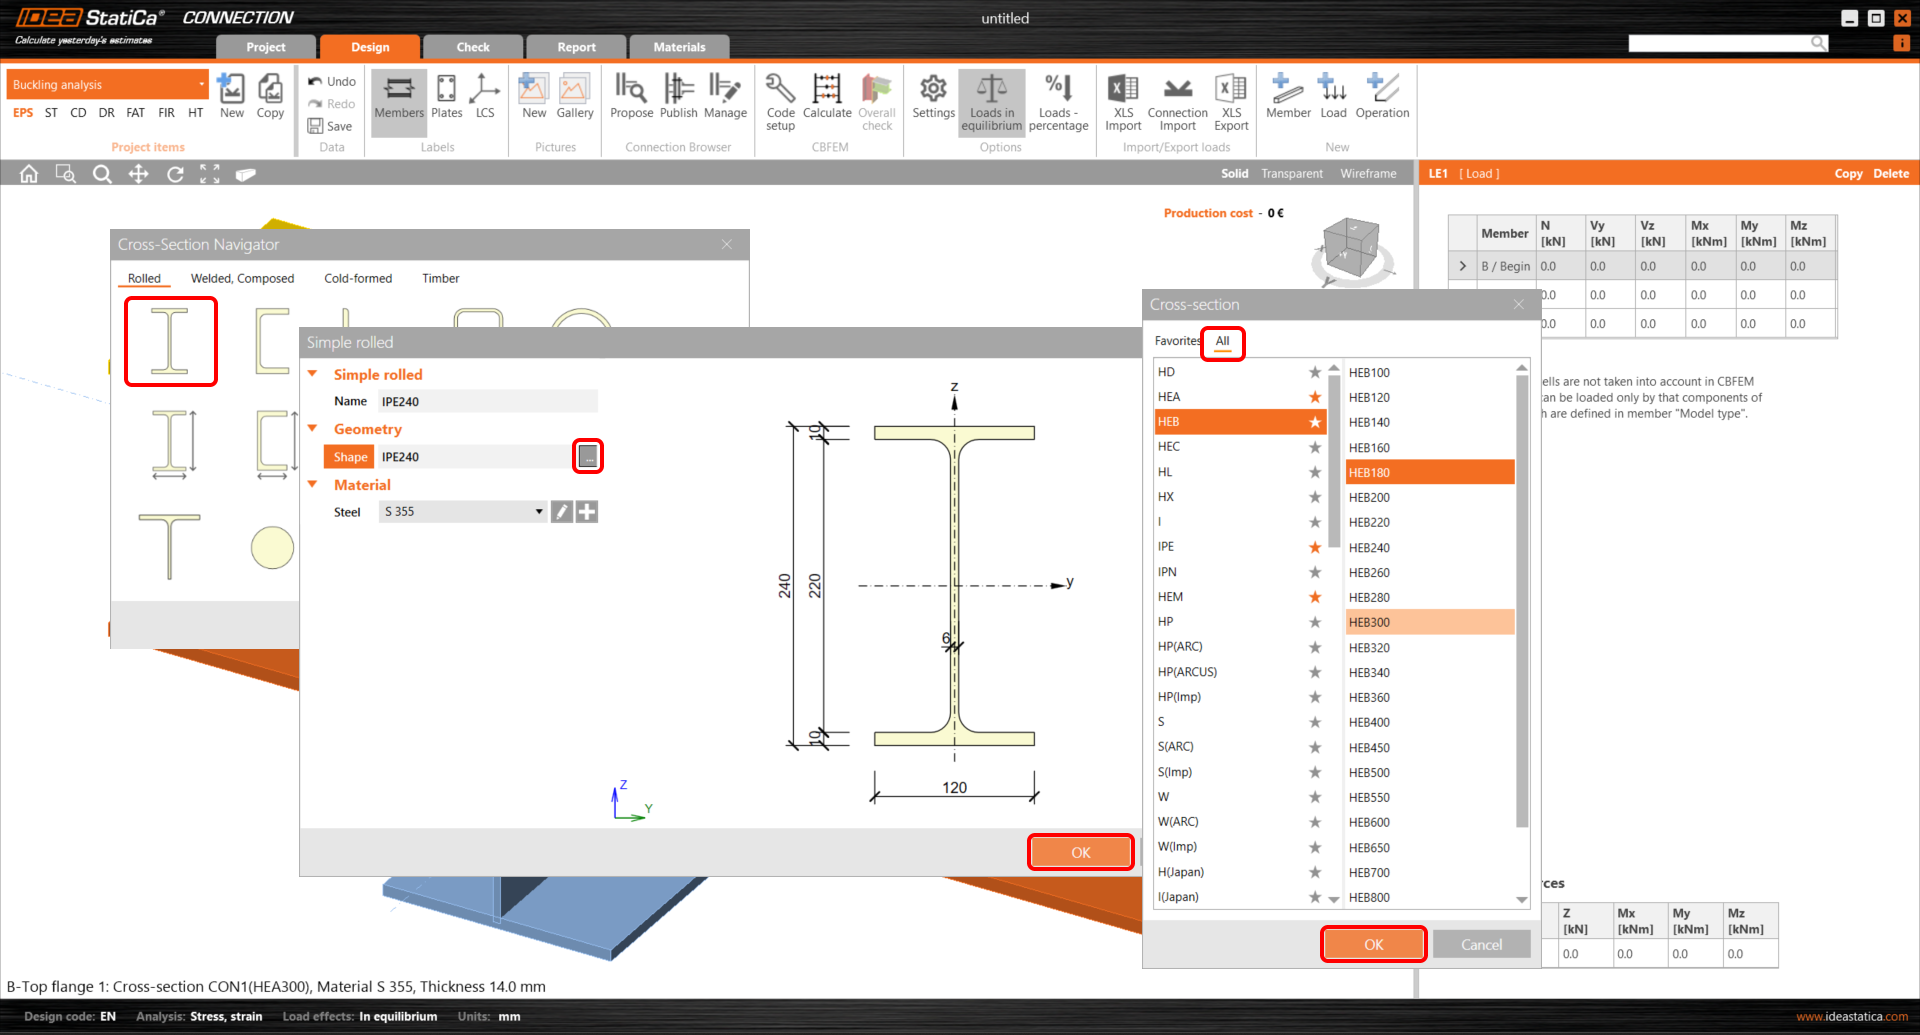Viewport: 1920px width, 1035px height.
Task: Open Code setup
Action: coord(781,102)
